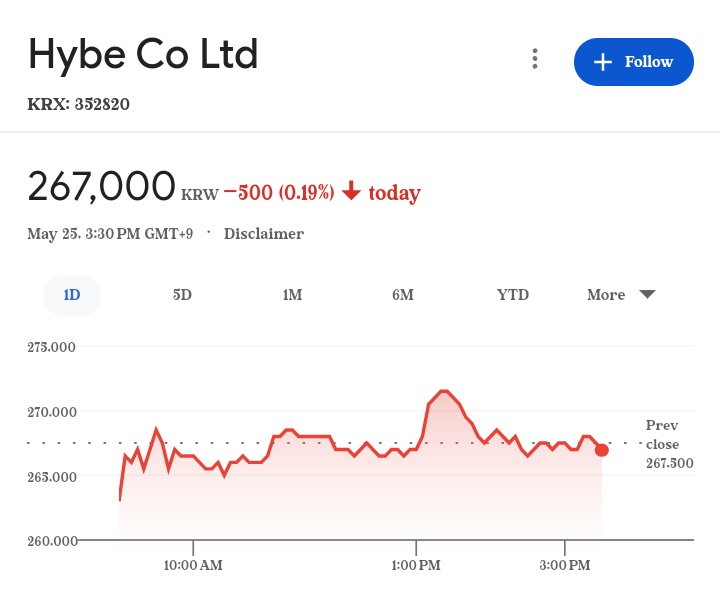Click the Prev close 267,500 label
The image size is (720, 598).
point(669,444)
